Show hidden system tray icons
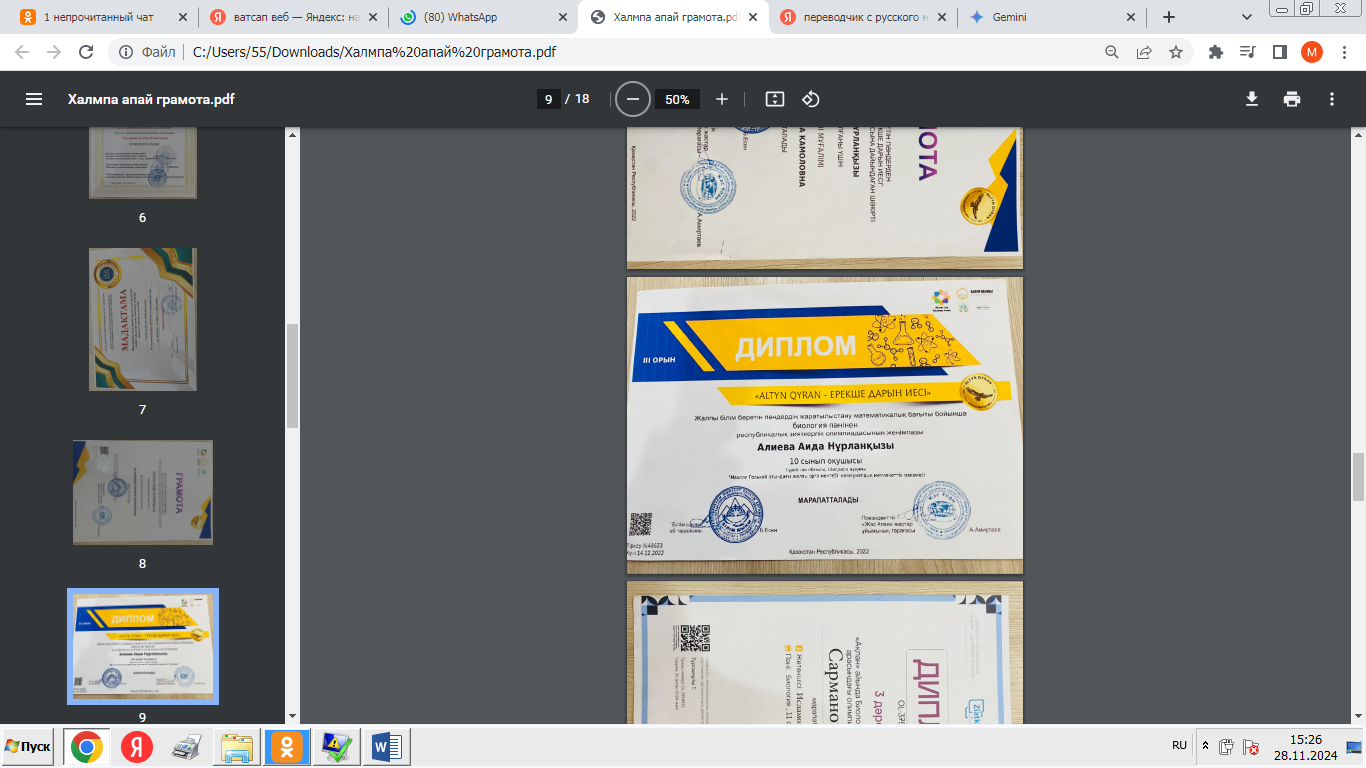The image size is (1366, 768). [1206, 746]
